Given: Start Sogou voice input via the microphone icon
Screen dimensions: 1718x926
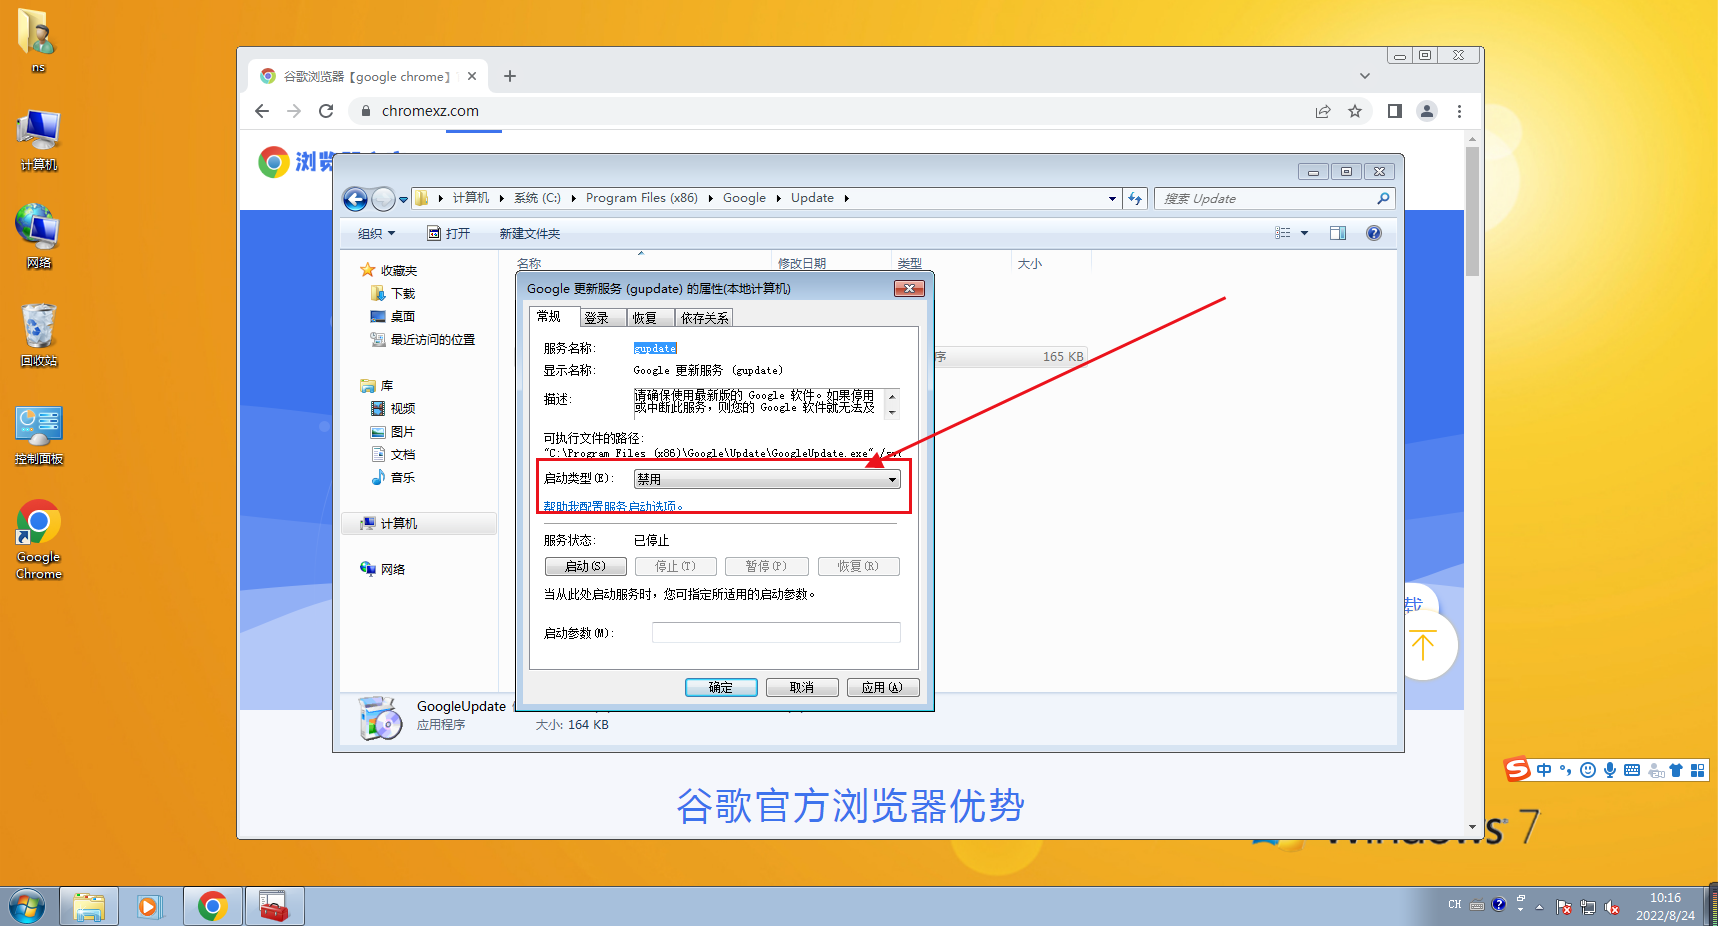Looking at the screenshot, I should click(1610, 769).
